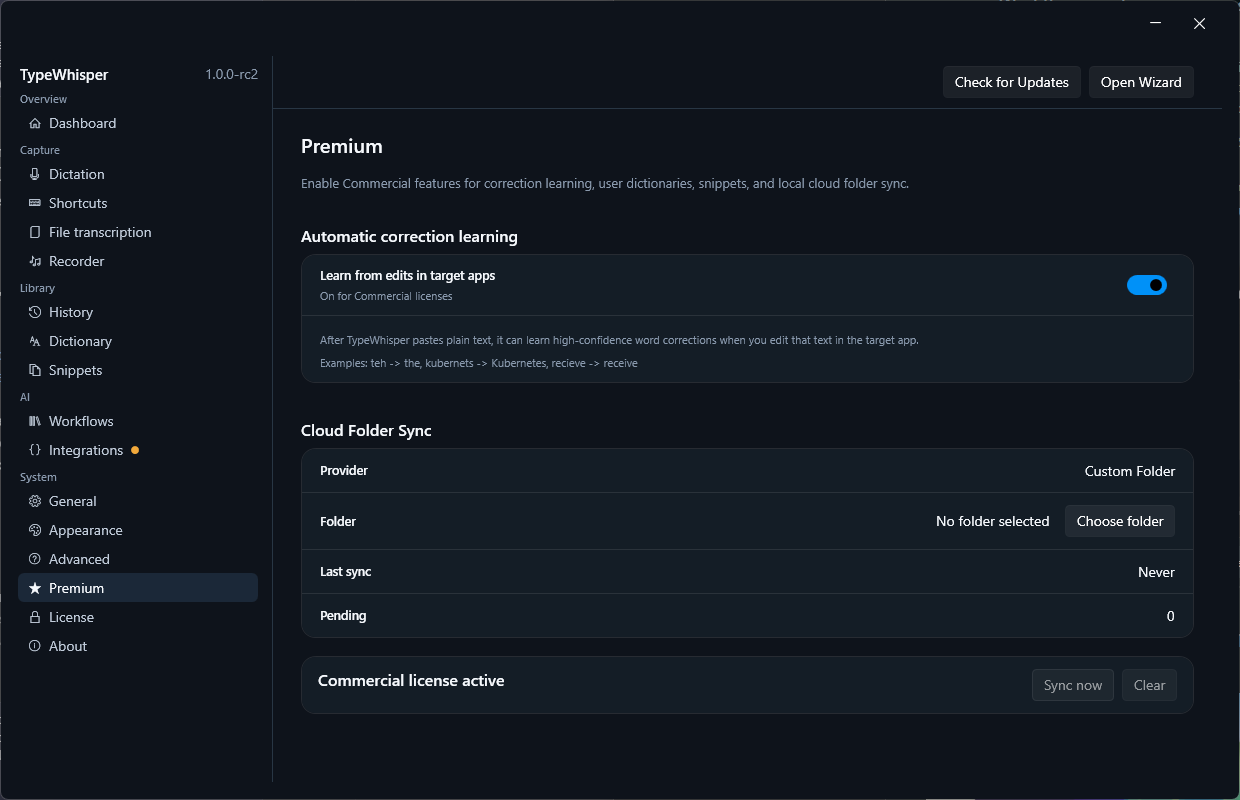1240x800 pixels.
Task: Open the Dashboard page label
Action: (82, 123)
